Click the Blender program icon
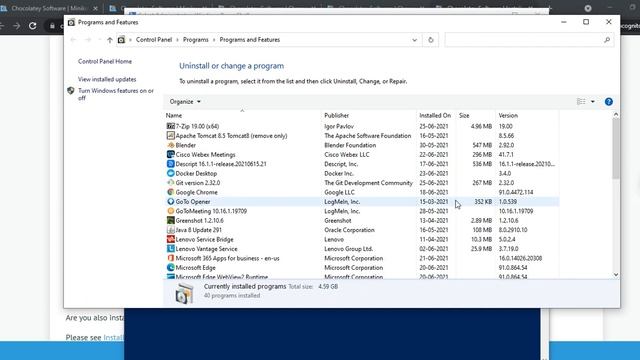The height and width of the screenshot is (360, 640). tap(171, 145)
